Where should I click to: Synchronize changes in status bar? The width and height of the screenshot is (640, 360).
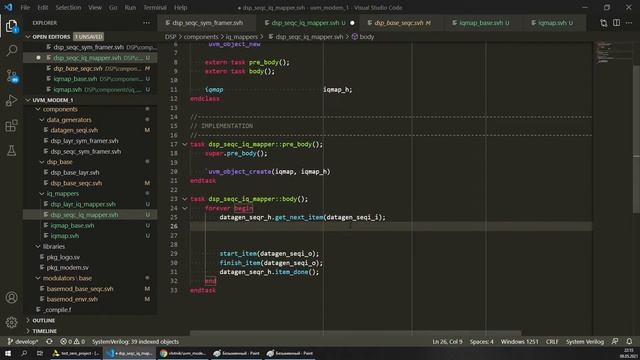pos(49,342)
